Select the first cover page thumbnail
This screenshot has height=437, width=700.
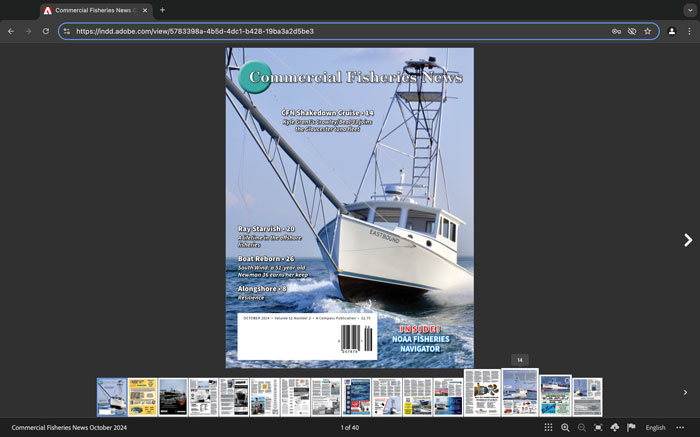(x=111, y=397)
